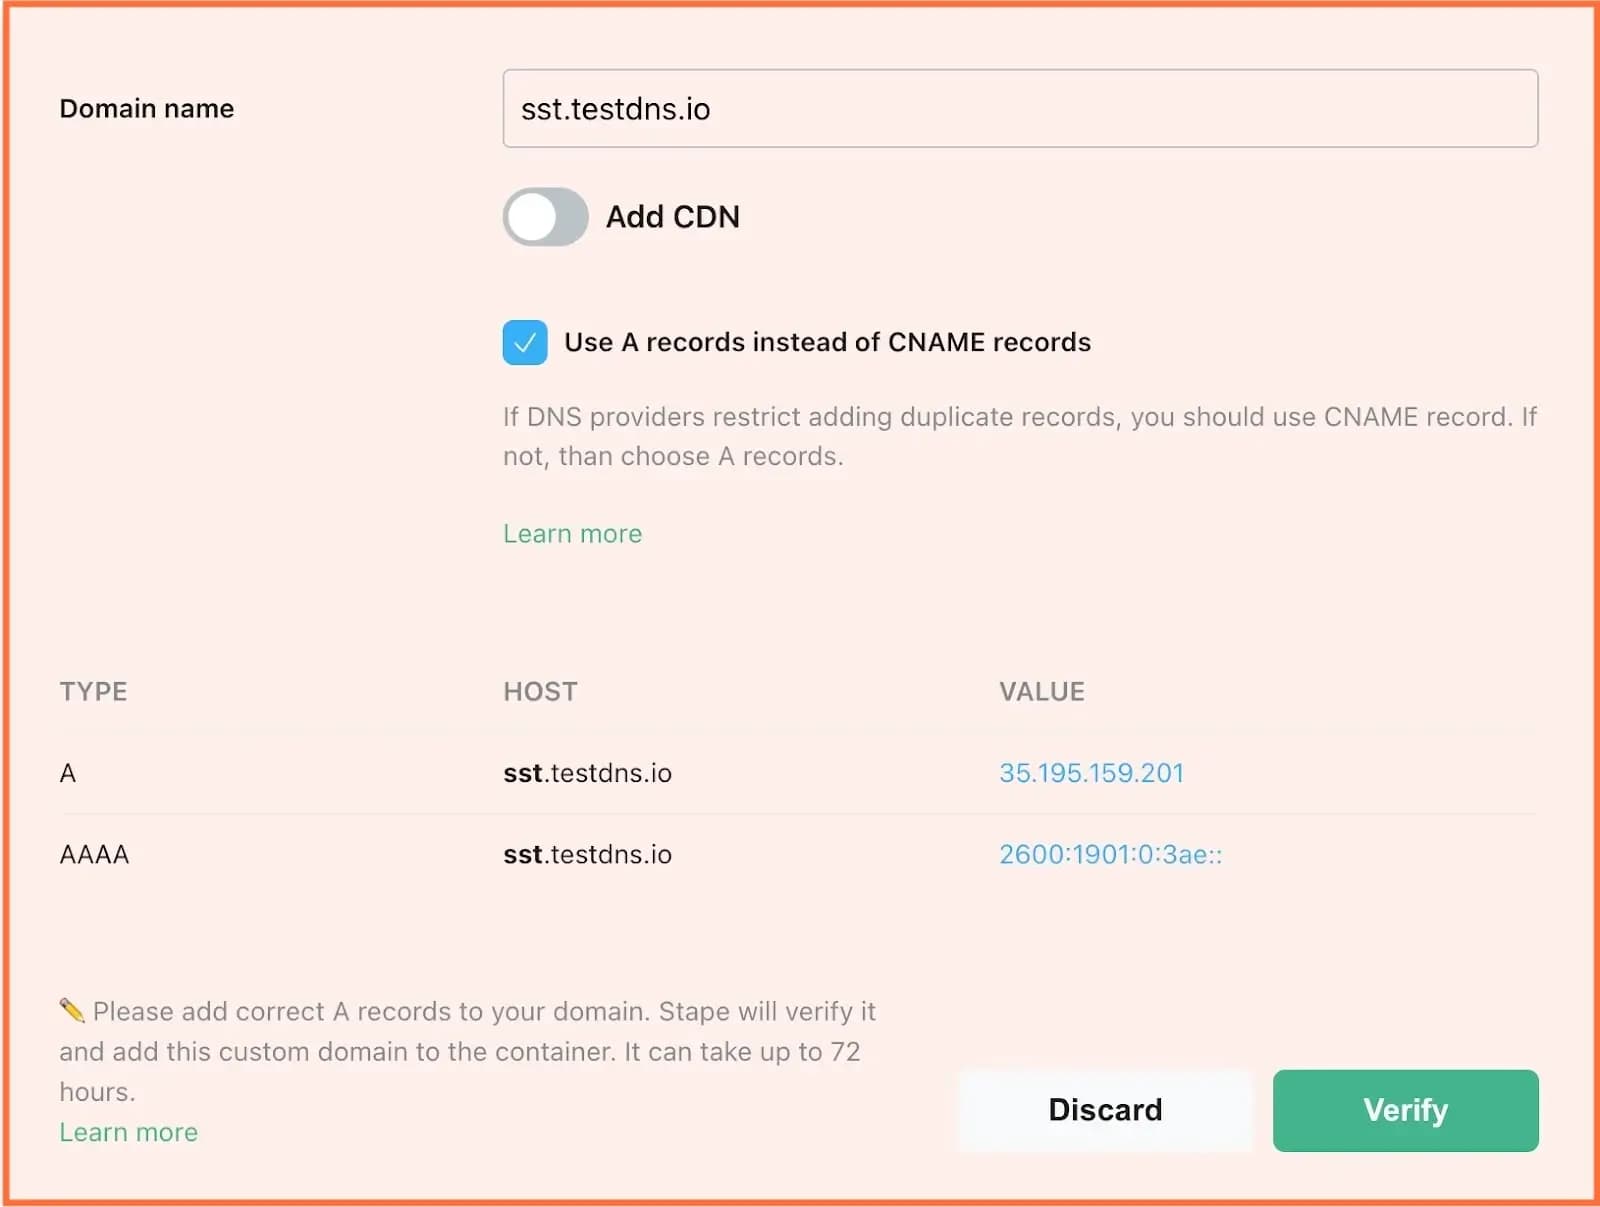This screenshot has width=1600, height=1207.
Task: Enable the Add CDN toggle
Action: pyautogui.click(x=544, y=216)
